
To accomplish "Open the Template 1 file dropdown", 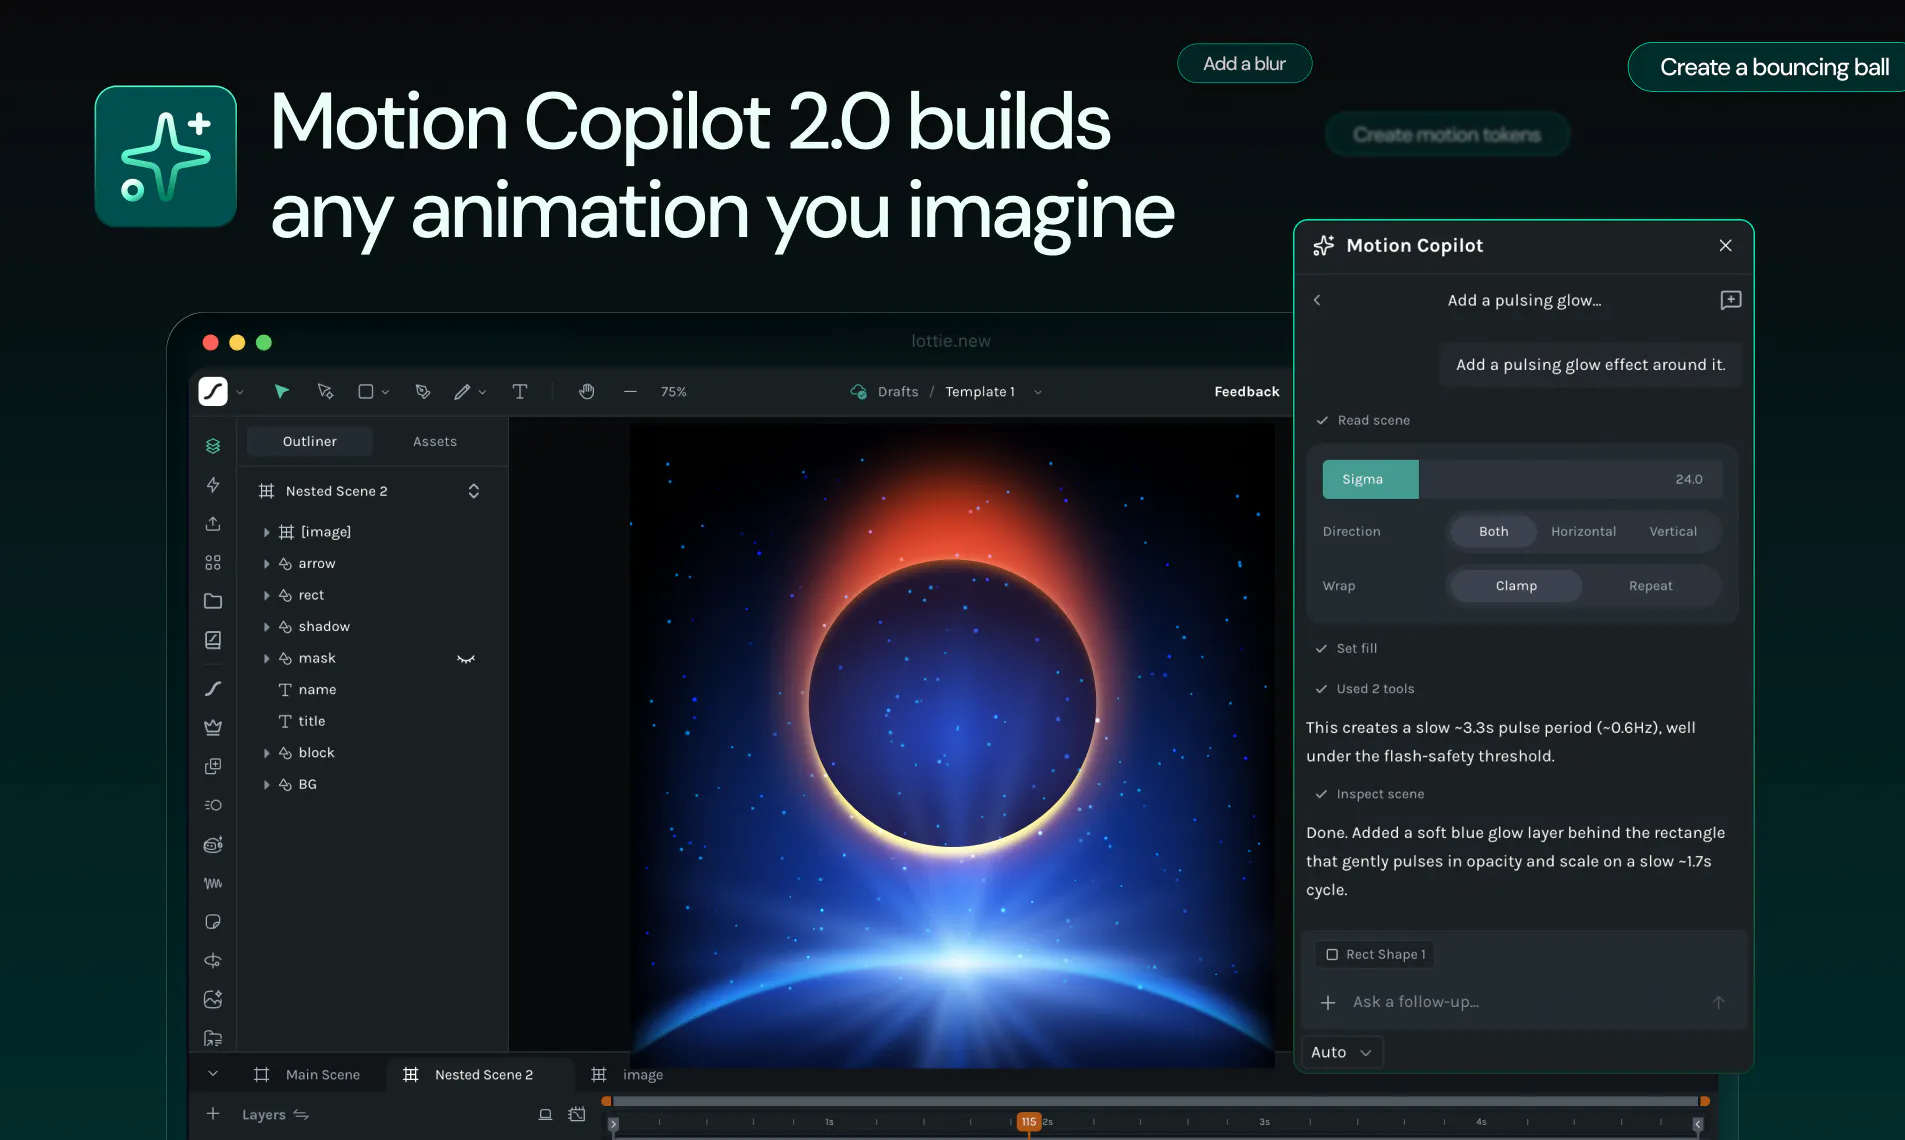I will pos(1038,392).
